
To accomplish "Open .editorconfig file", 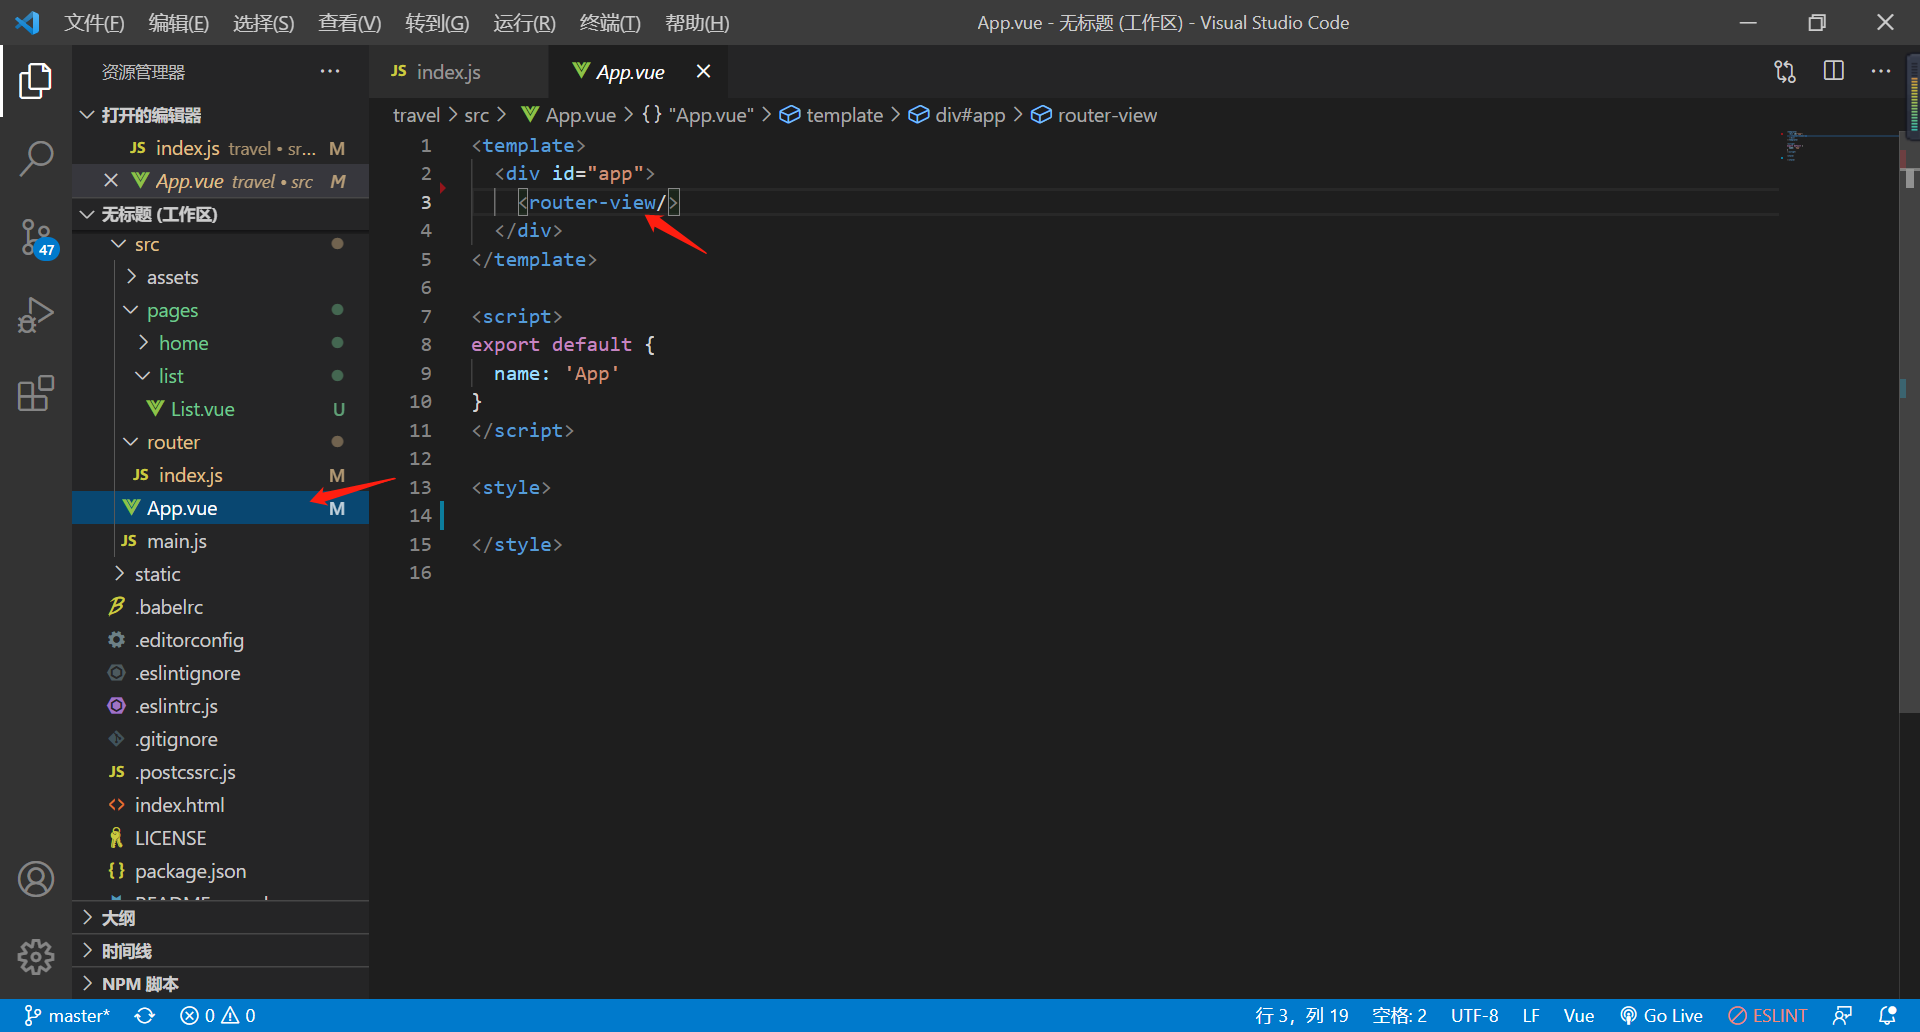I will pyautogui.click(x=220, y=640).
